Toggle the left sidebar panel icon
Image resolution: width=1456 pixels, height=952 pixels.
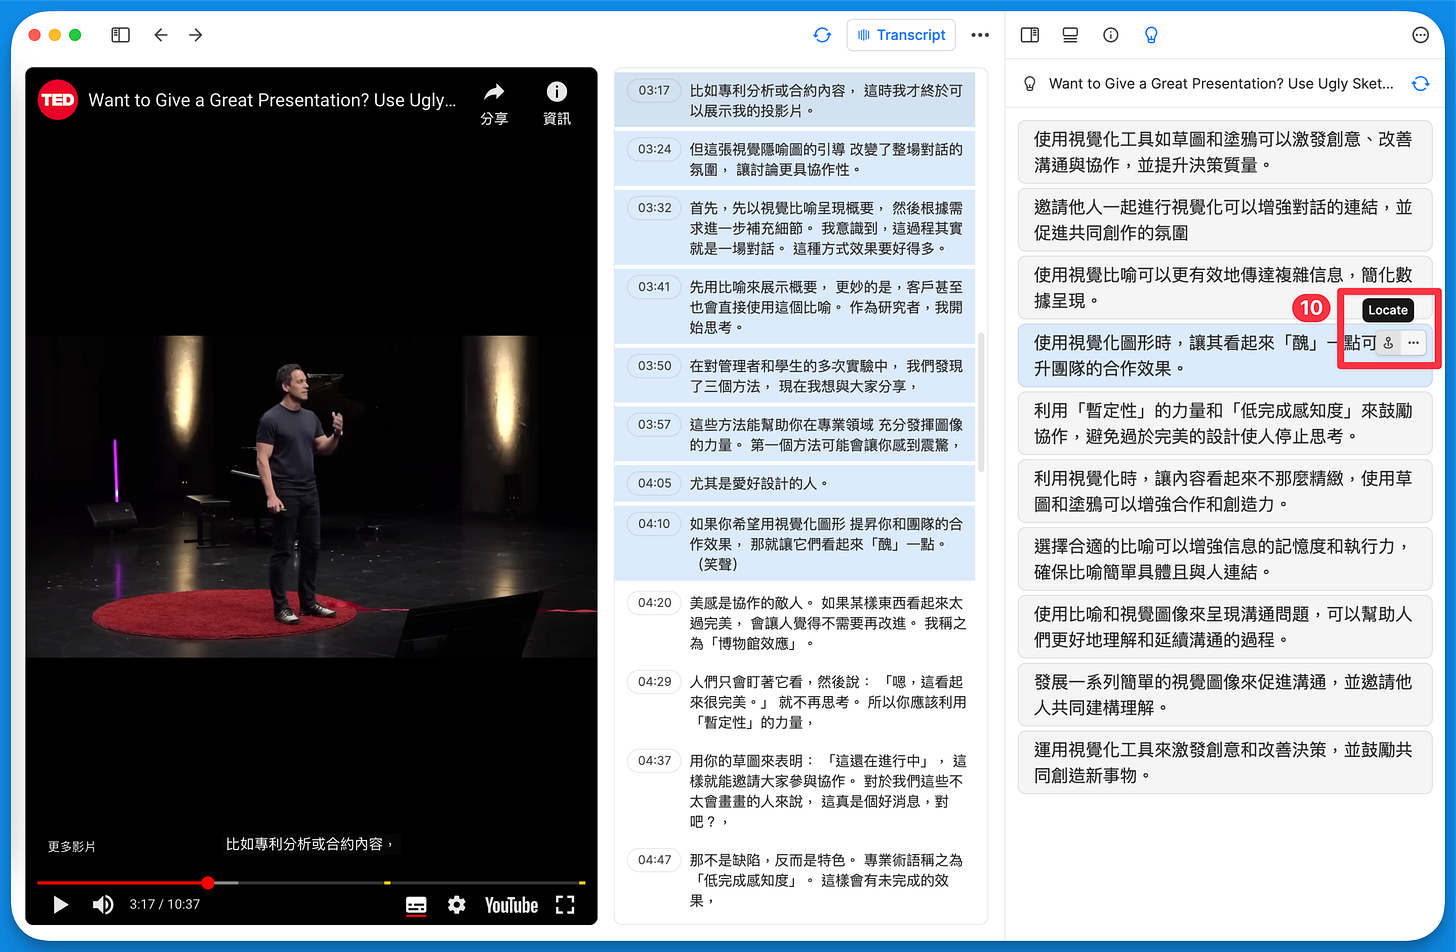121,35
